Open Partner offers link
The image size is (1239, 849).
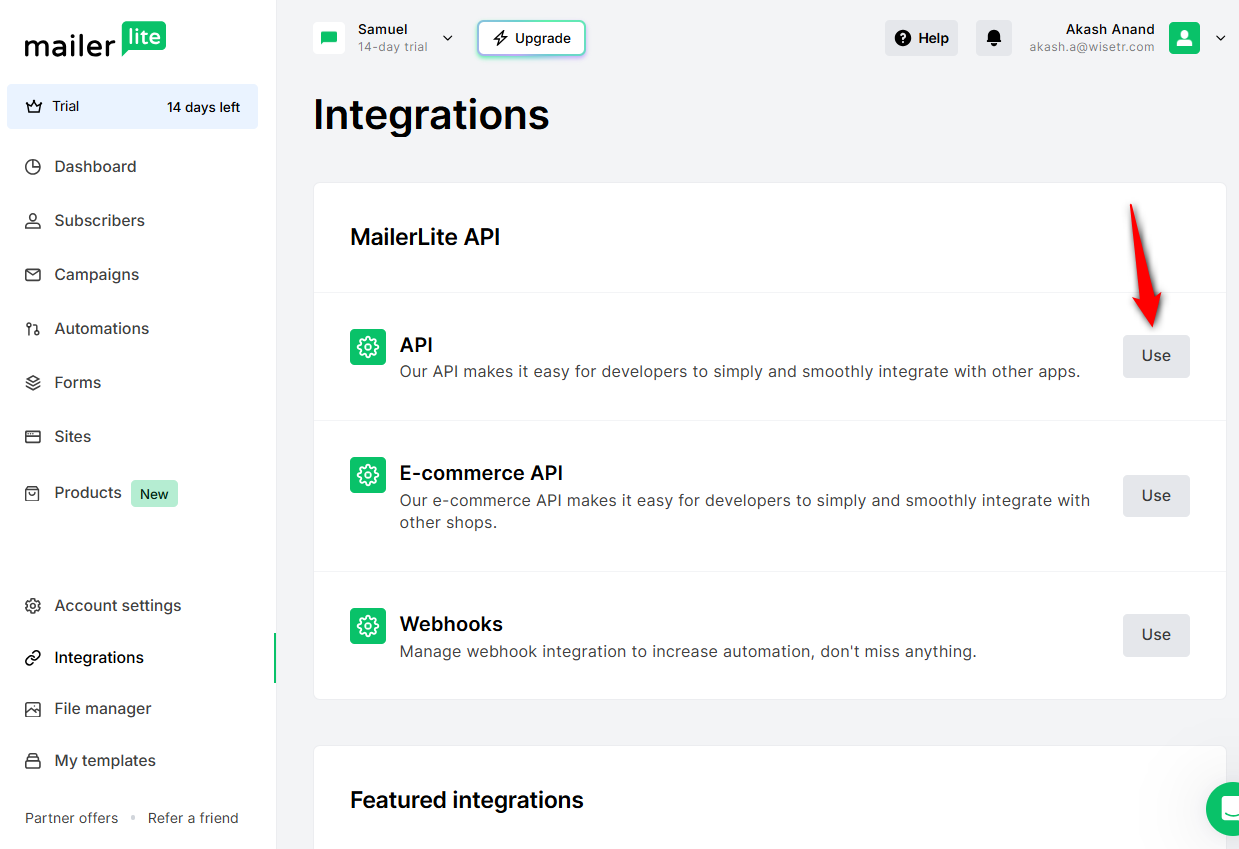(x=72, y=818)
